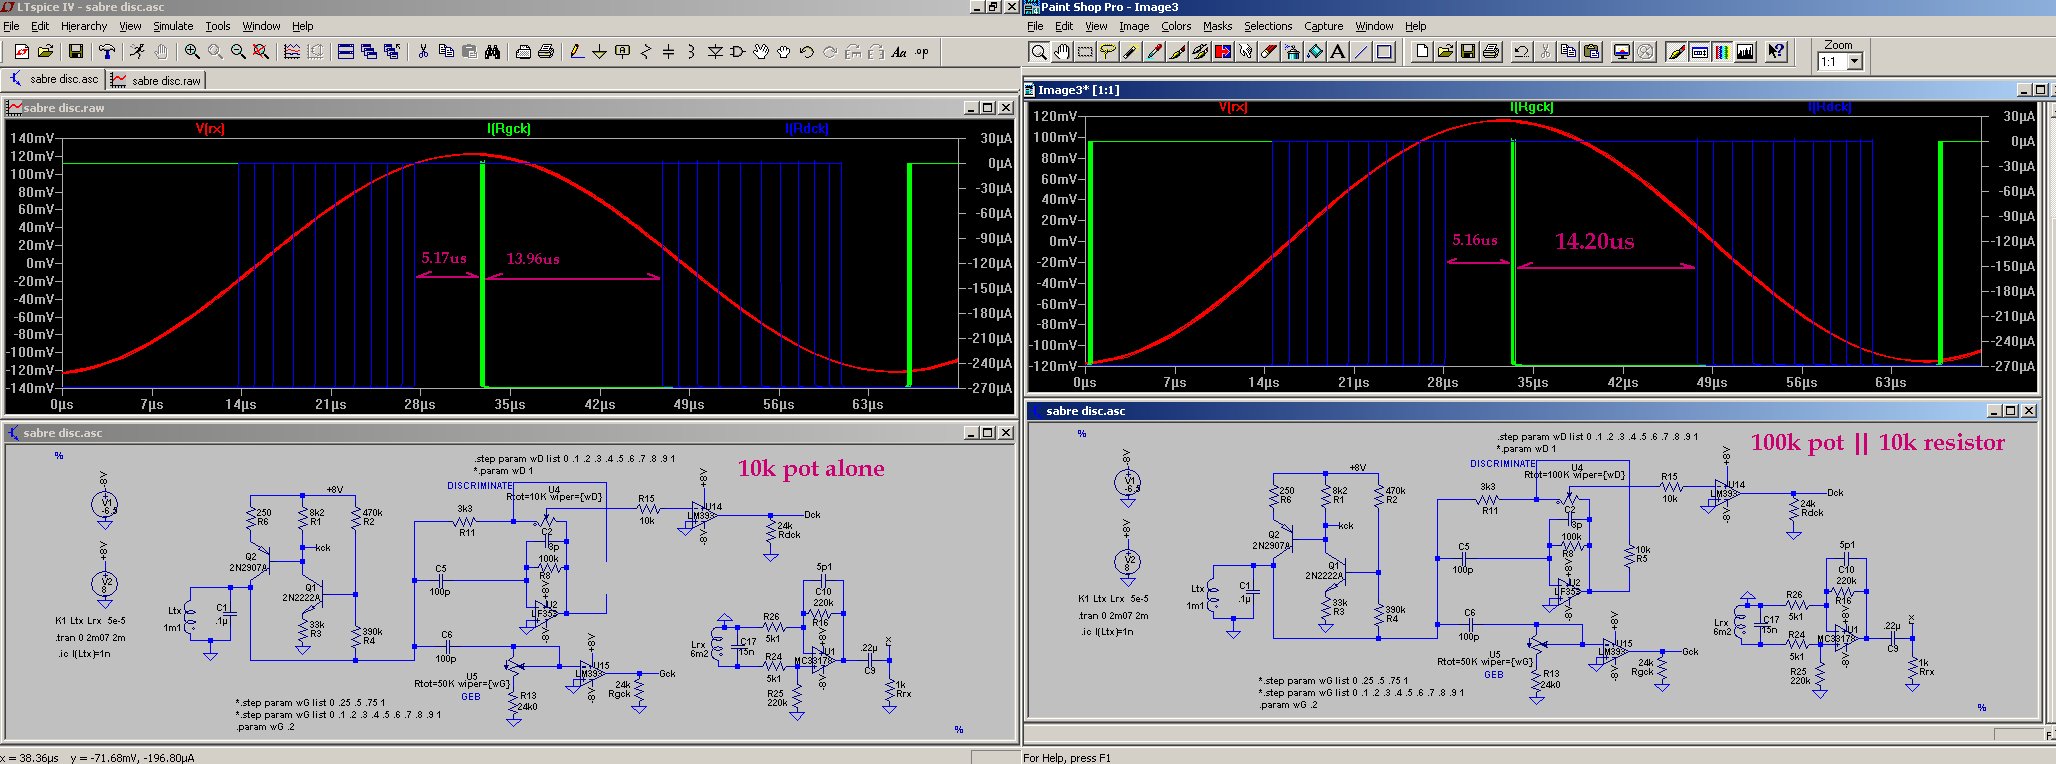Pick the Resistor placement tool
Viewport: 2056px width, 764px height.
645,52
